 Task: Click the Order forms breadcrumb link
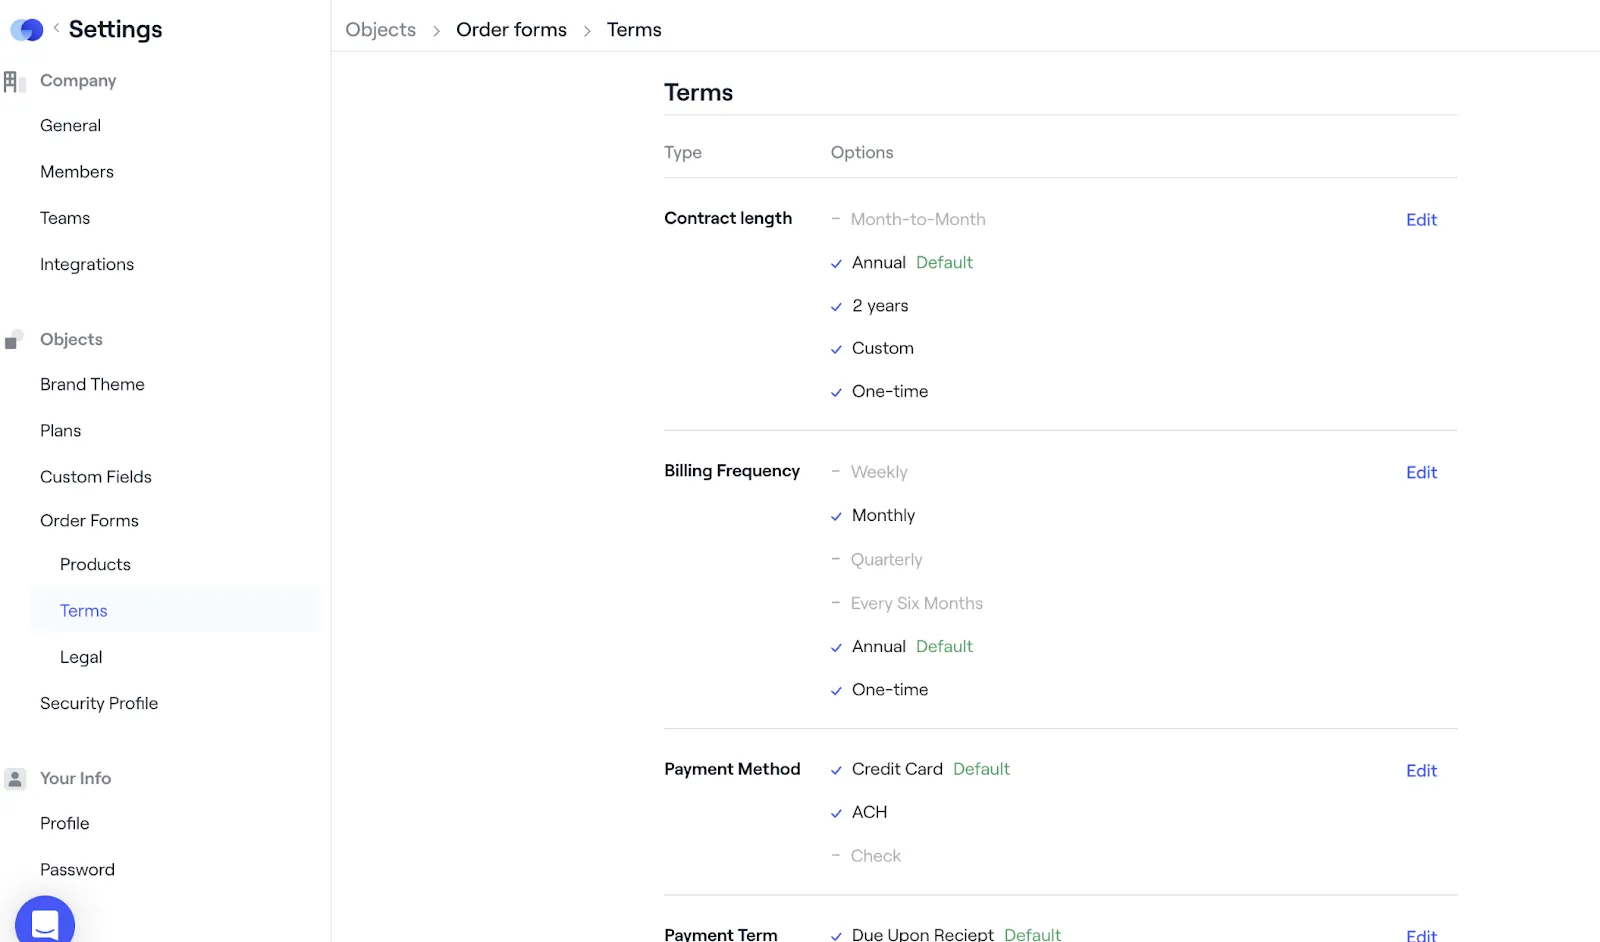511,30
